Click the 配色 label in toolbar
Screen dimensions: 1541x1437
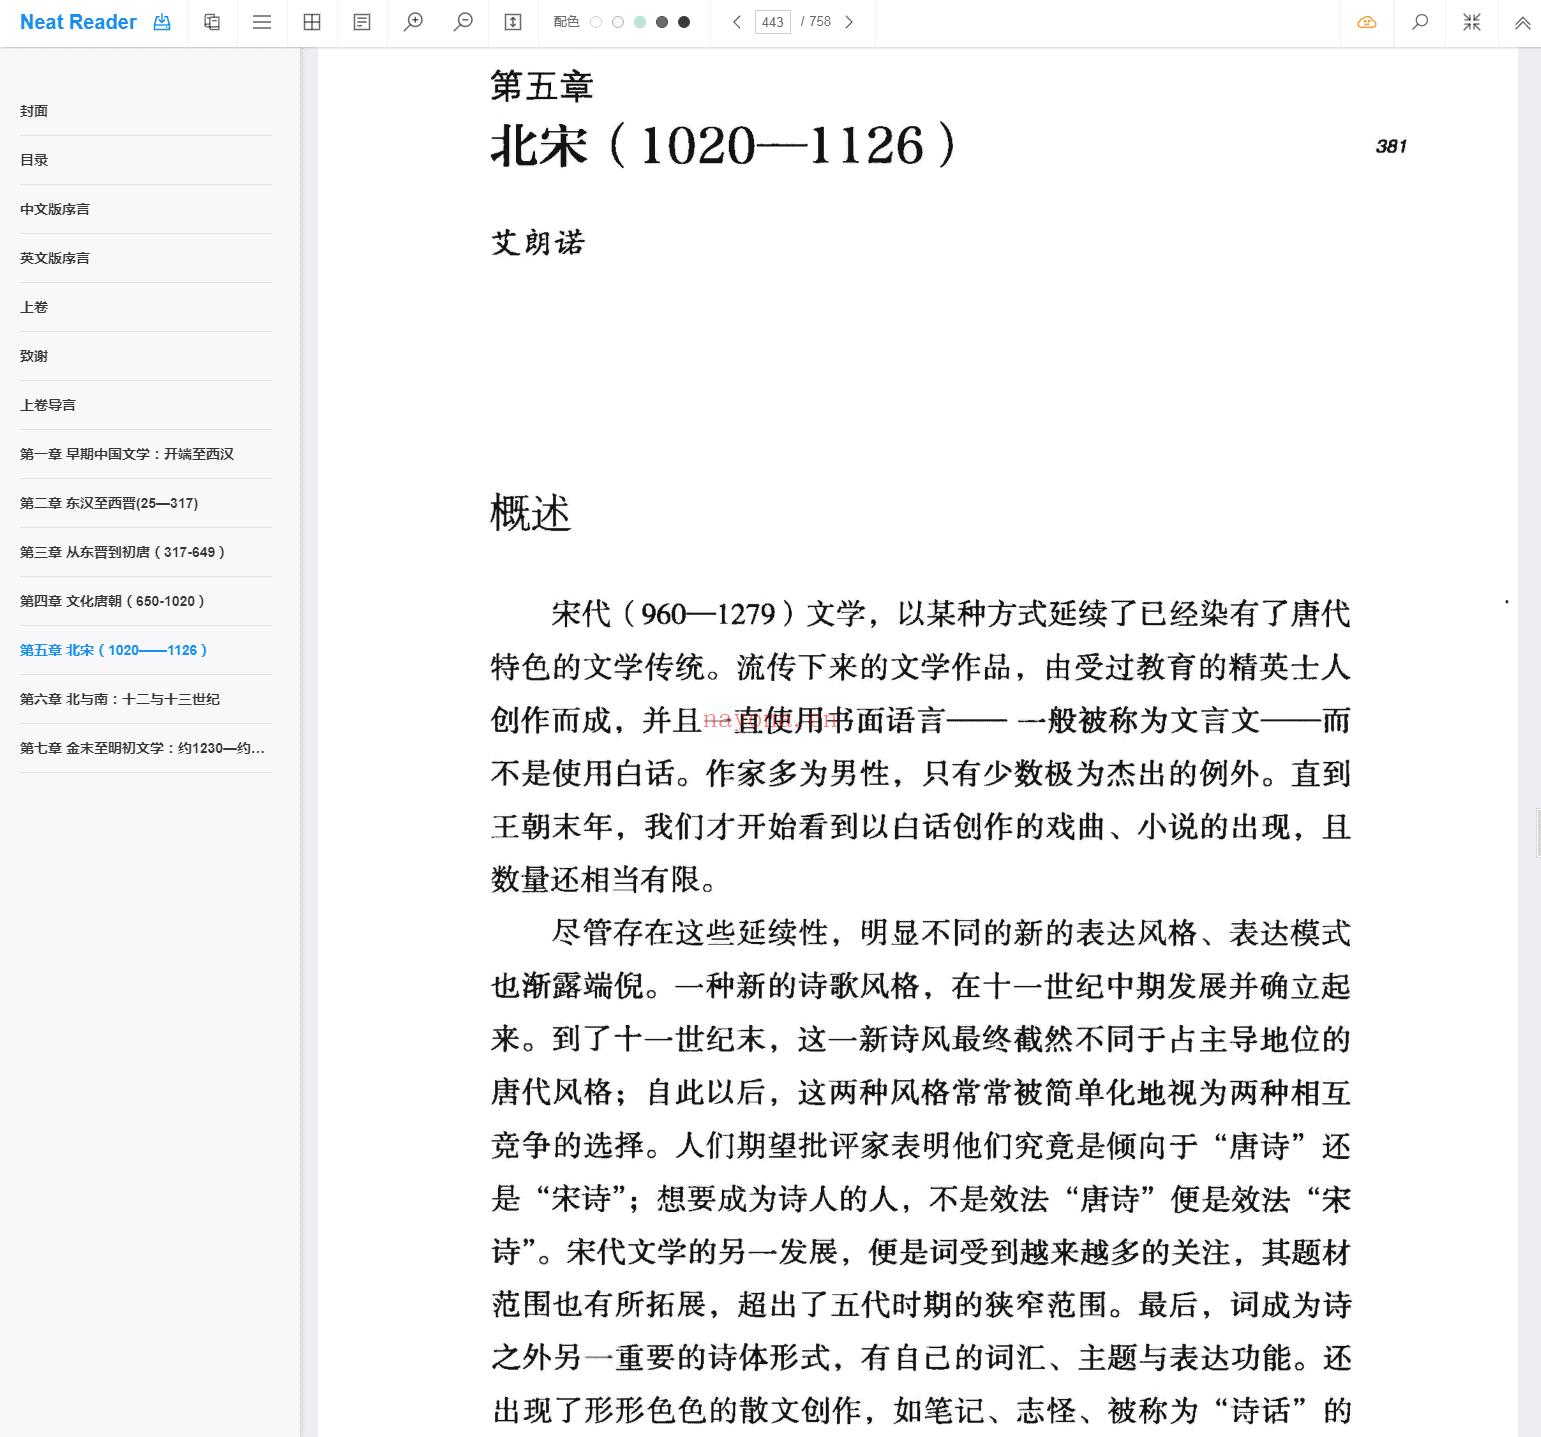click(566, 22)
